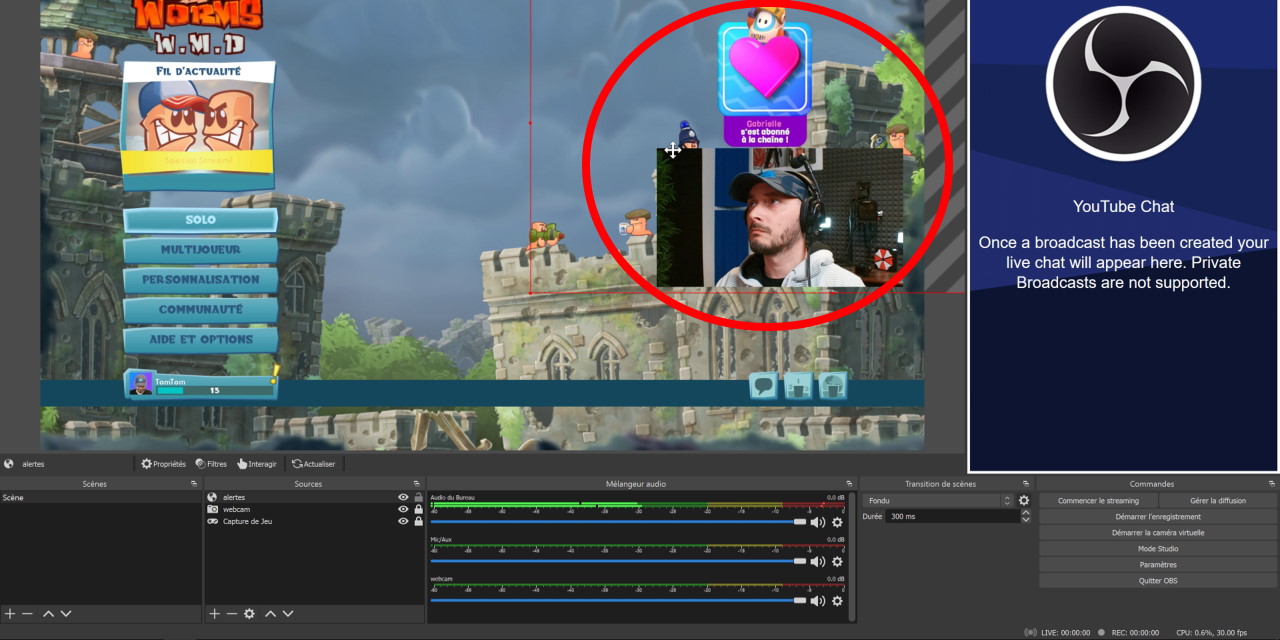Remove the selected scene with the minus icon
Image resolution: width=1280 pixels, height=640 pixels.
(x=27, y=613)
